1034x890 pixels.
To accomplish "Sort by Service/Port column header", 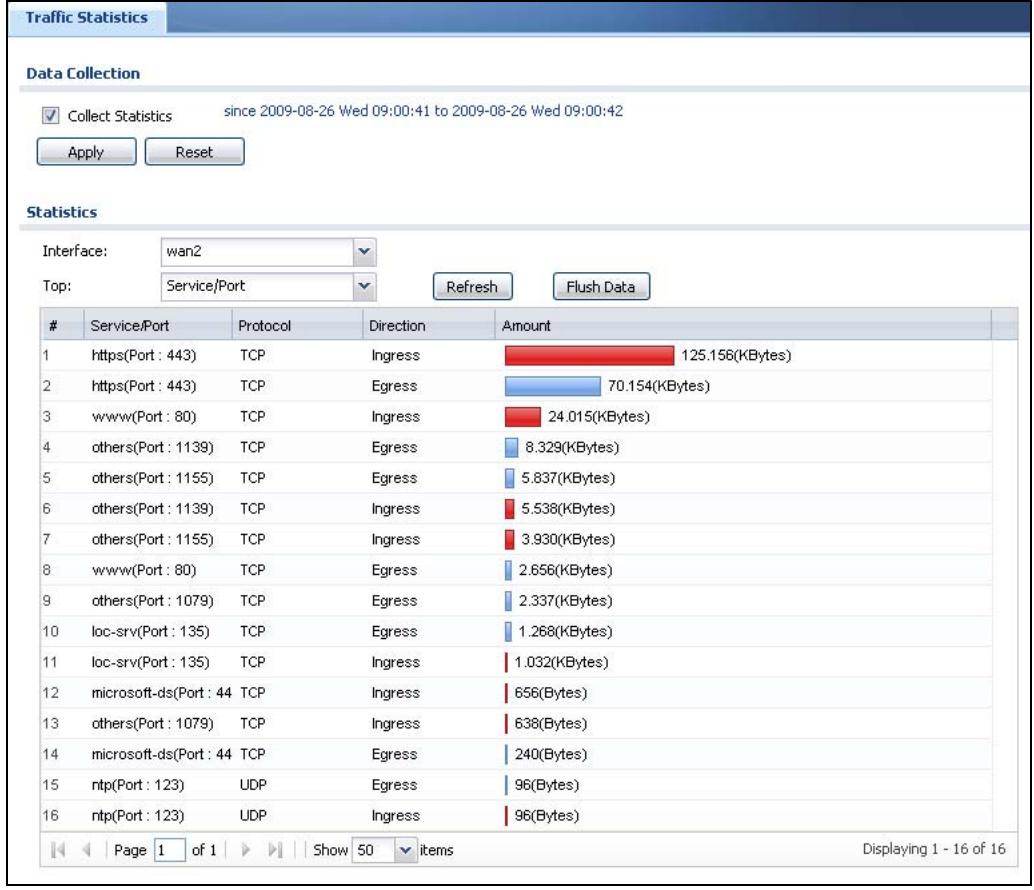I will point(158,325).
